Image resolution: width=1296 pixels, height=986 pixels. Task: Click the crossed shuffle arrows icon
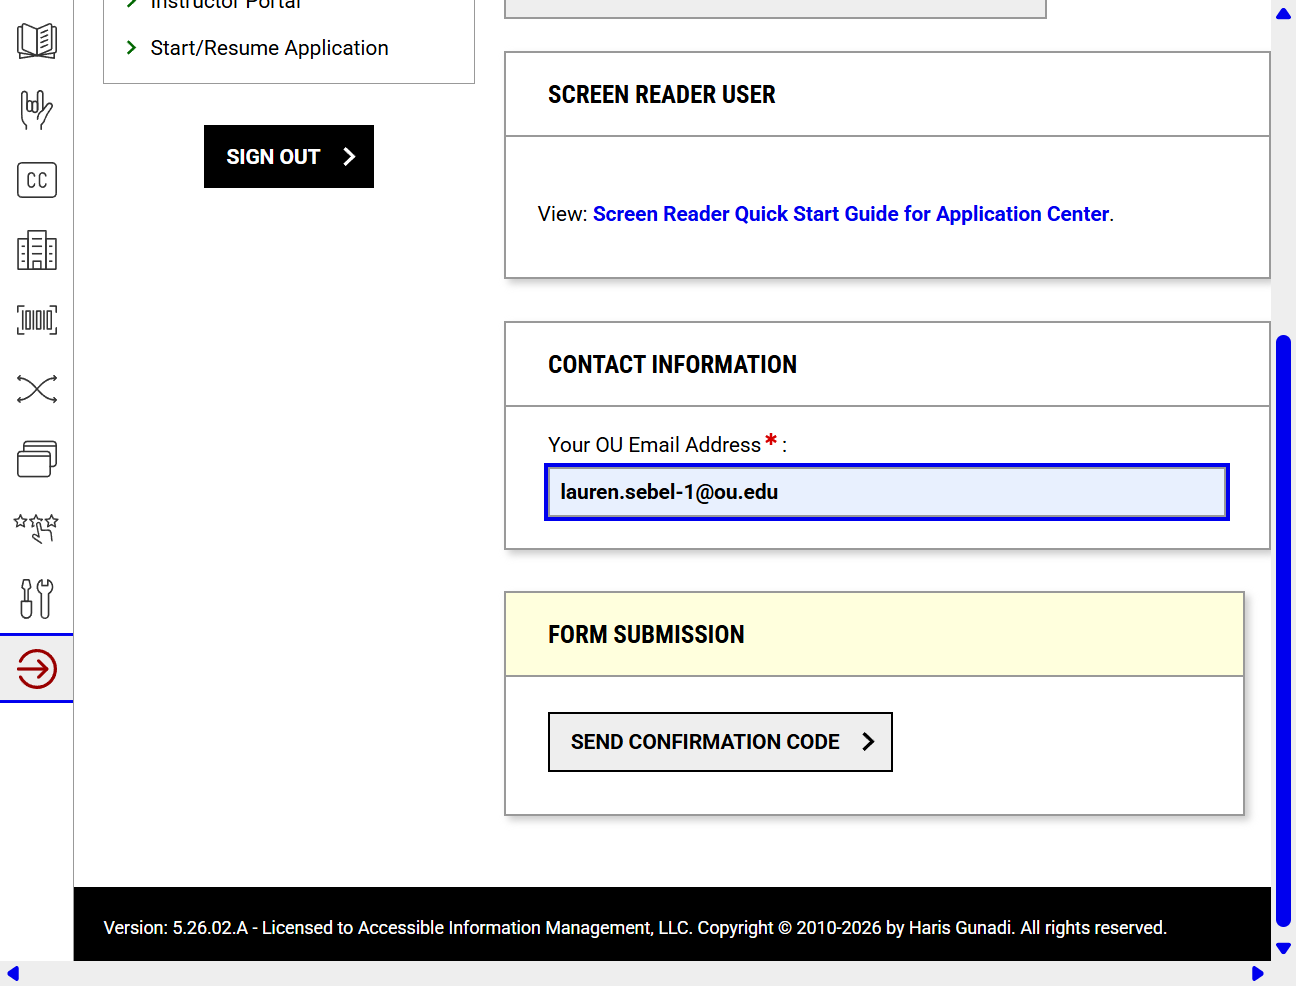click(37, 389)
